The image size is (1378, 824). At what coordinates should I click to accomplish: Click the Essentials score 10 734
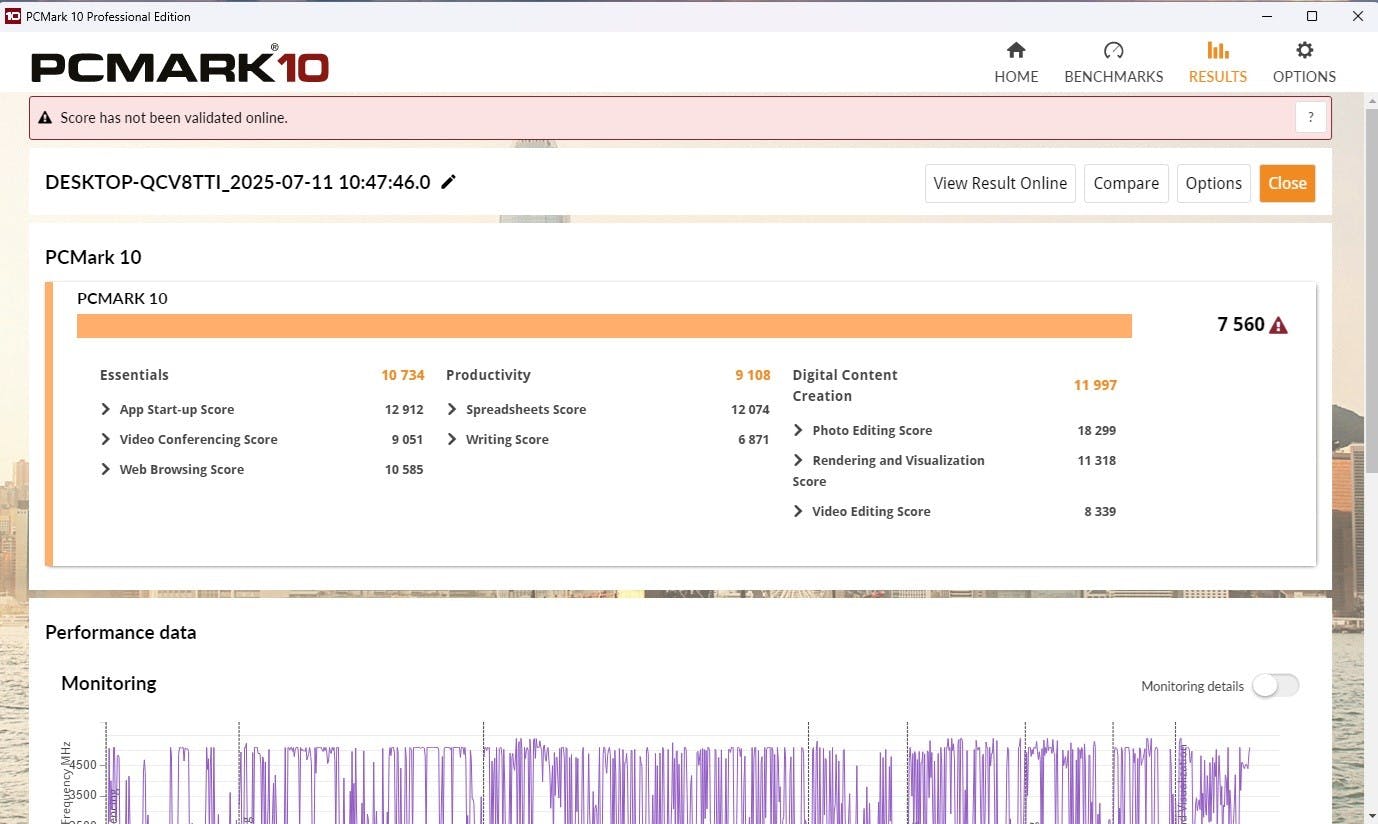[403, 375]
